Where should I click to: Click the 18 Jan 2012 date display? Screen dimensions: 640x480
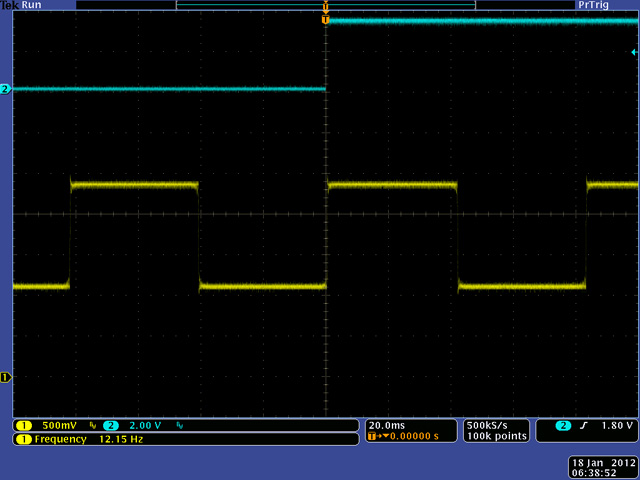600,463
